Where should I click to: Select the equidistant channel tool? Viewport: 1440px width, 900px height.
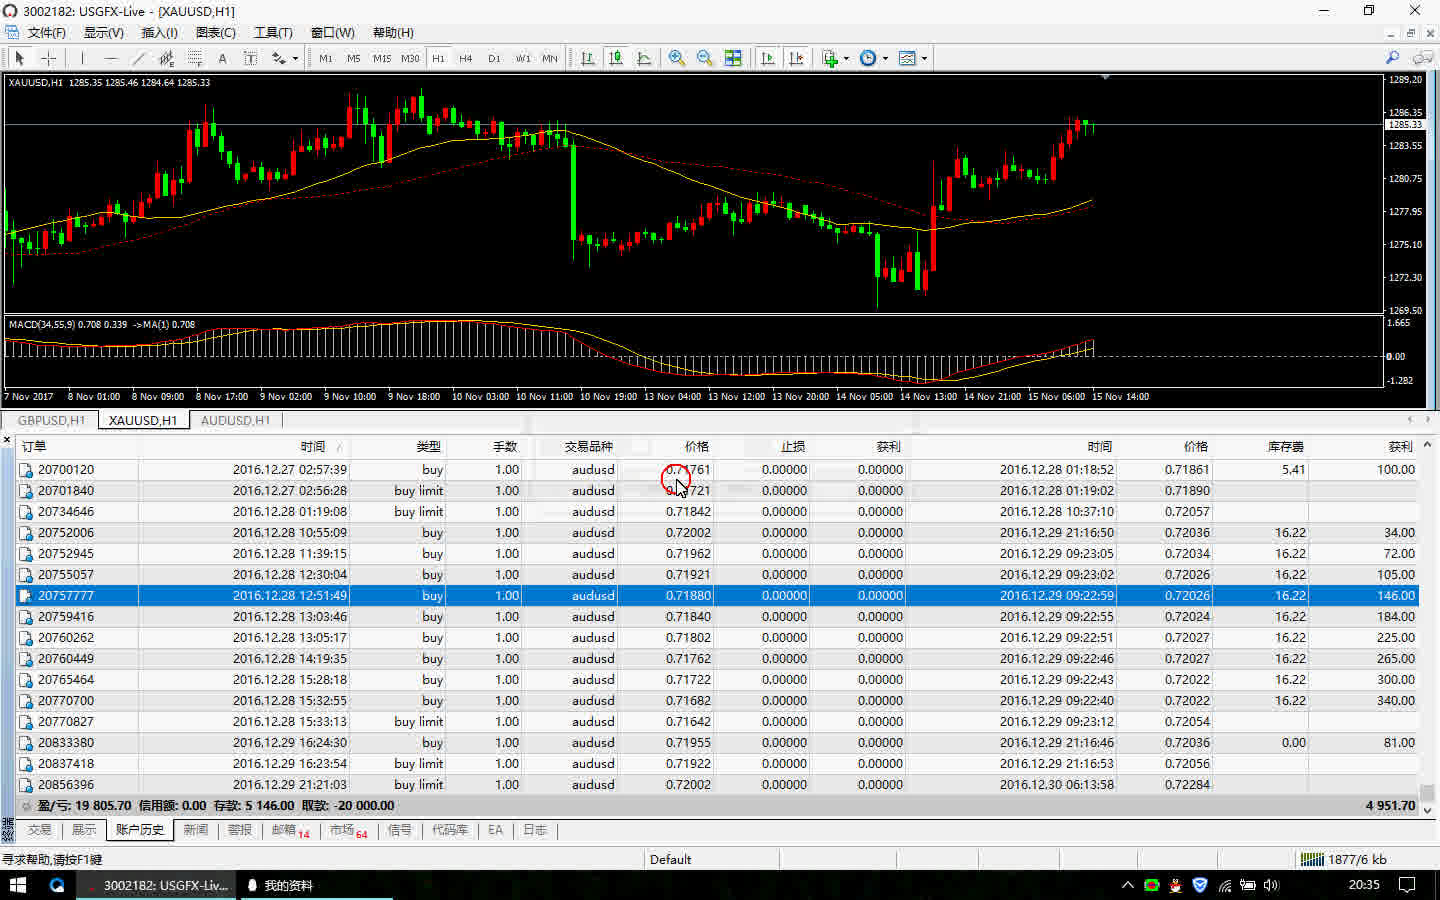pyautogui.click(x=167, y=58)
